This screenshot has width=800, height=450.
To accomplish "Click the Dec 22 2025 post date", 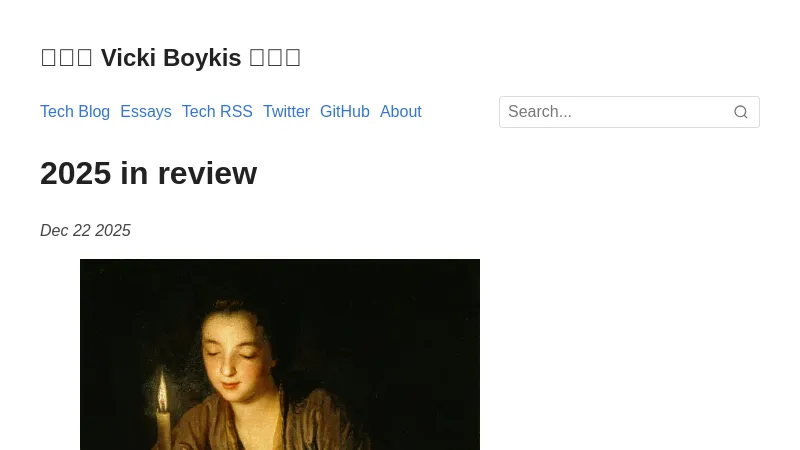I will click(x=85, y=231).
